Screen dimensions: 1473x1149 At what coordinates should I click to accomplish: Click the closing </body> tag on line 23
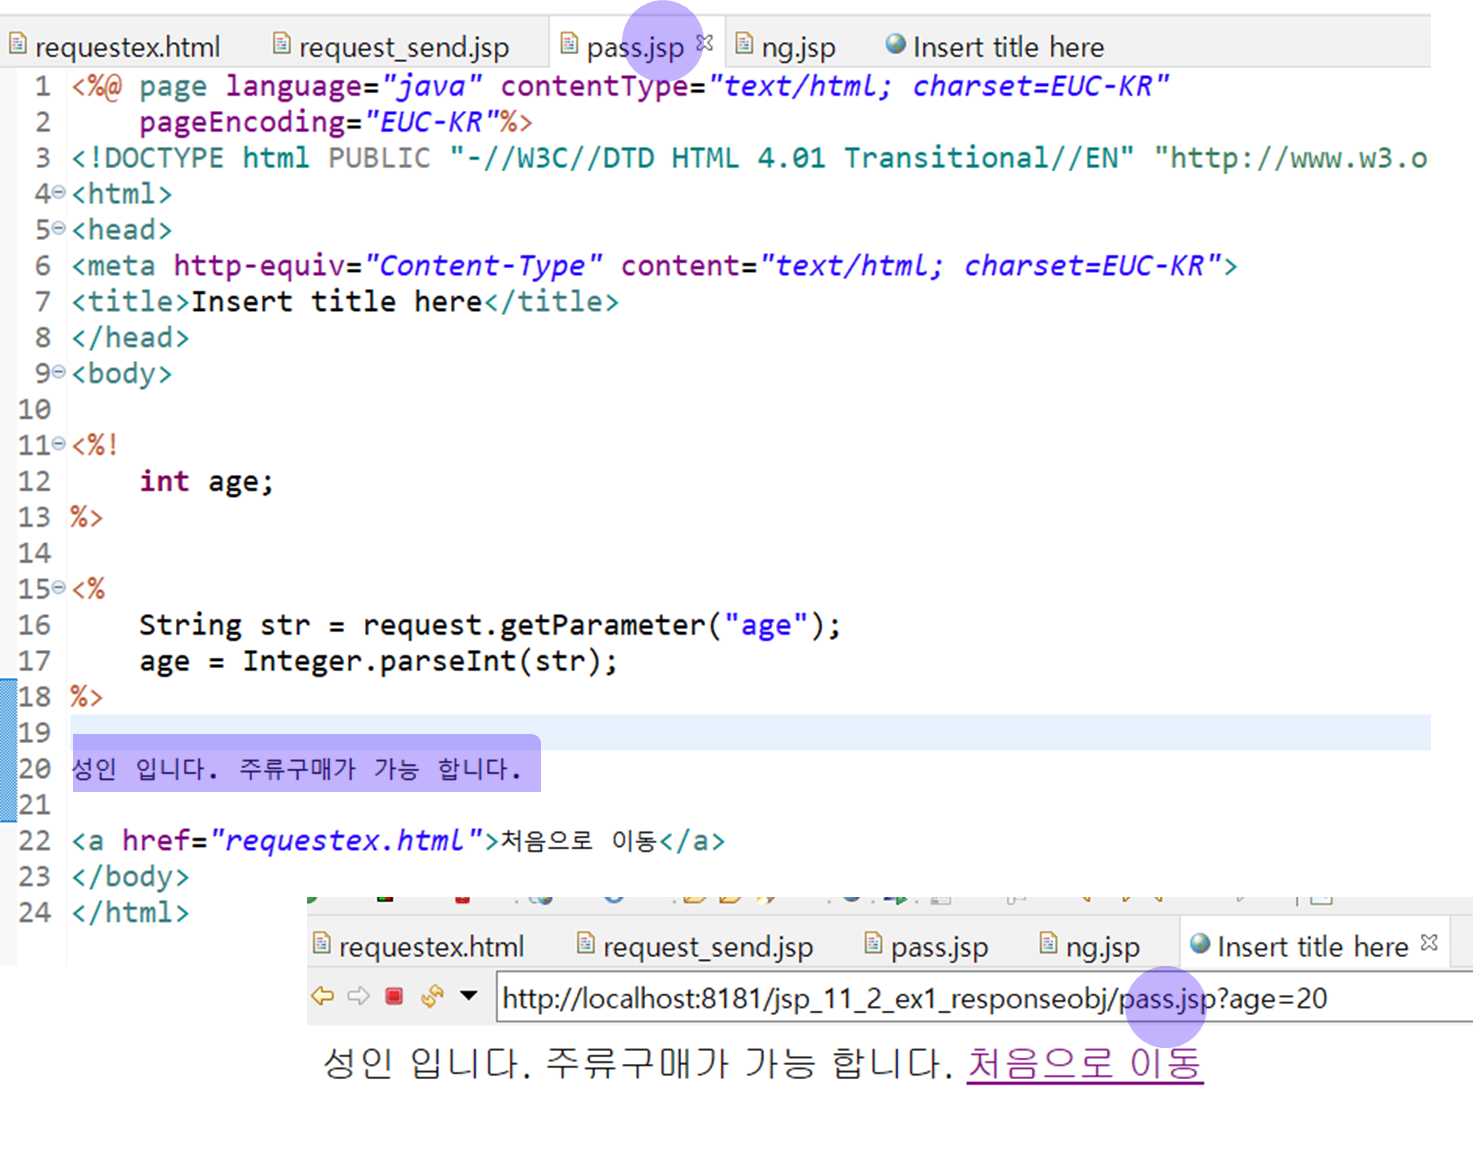click(130, 877)
